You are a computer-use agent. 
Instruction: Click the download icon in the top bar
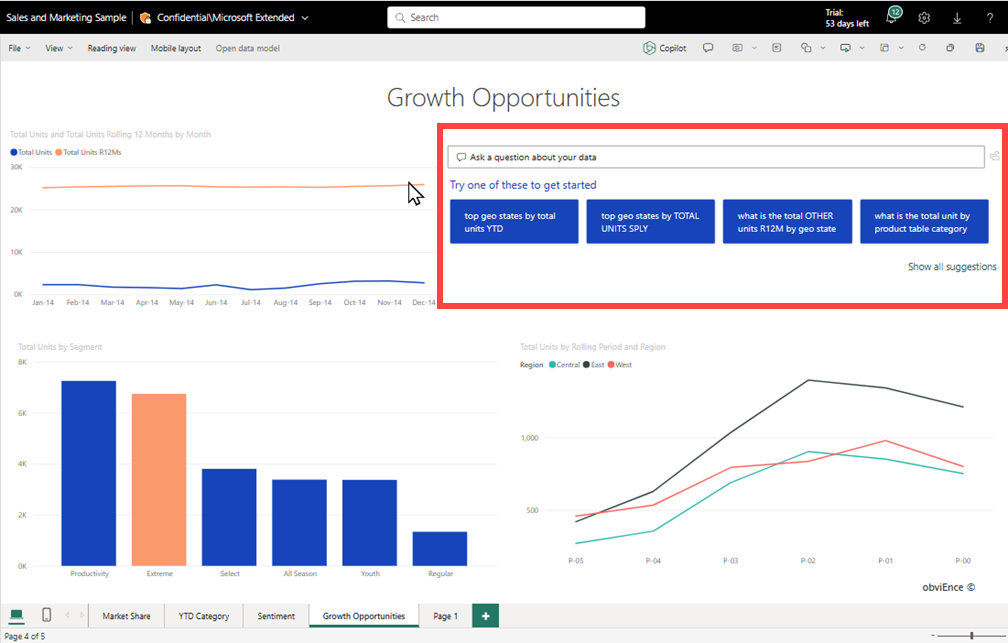pyautogui.click(x=957, y=17)
